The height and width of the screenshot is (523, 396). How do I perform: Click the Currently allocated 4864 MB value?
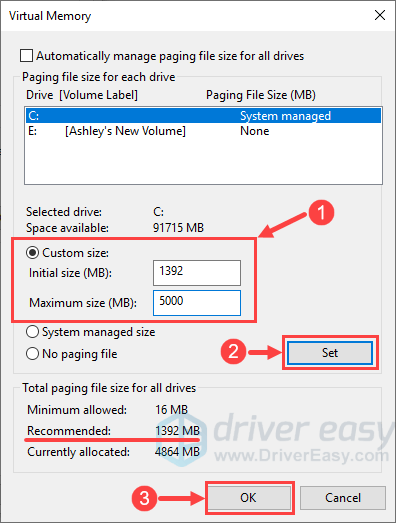point(177,452)
